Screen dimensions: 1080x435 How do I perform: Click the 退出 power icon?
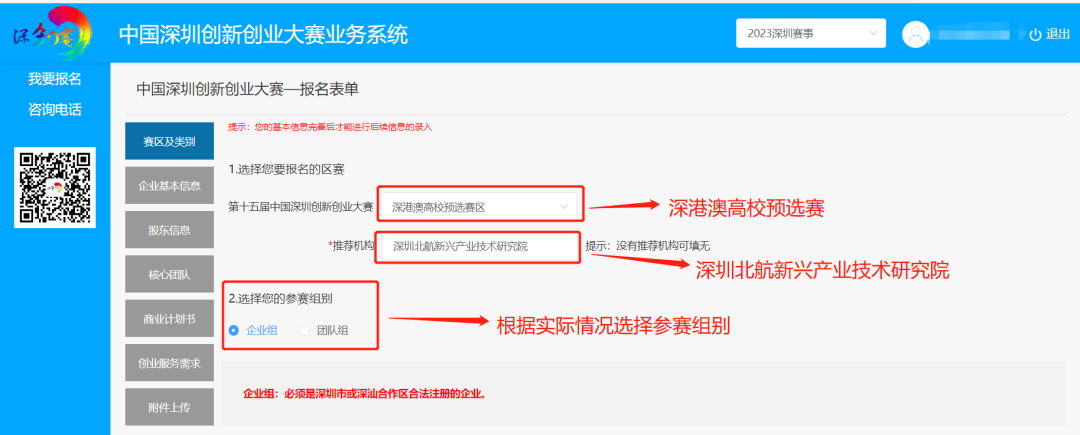click(1035, 34)
